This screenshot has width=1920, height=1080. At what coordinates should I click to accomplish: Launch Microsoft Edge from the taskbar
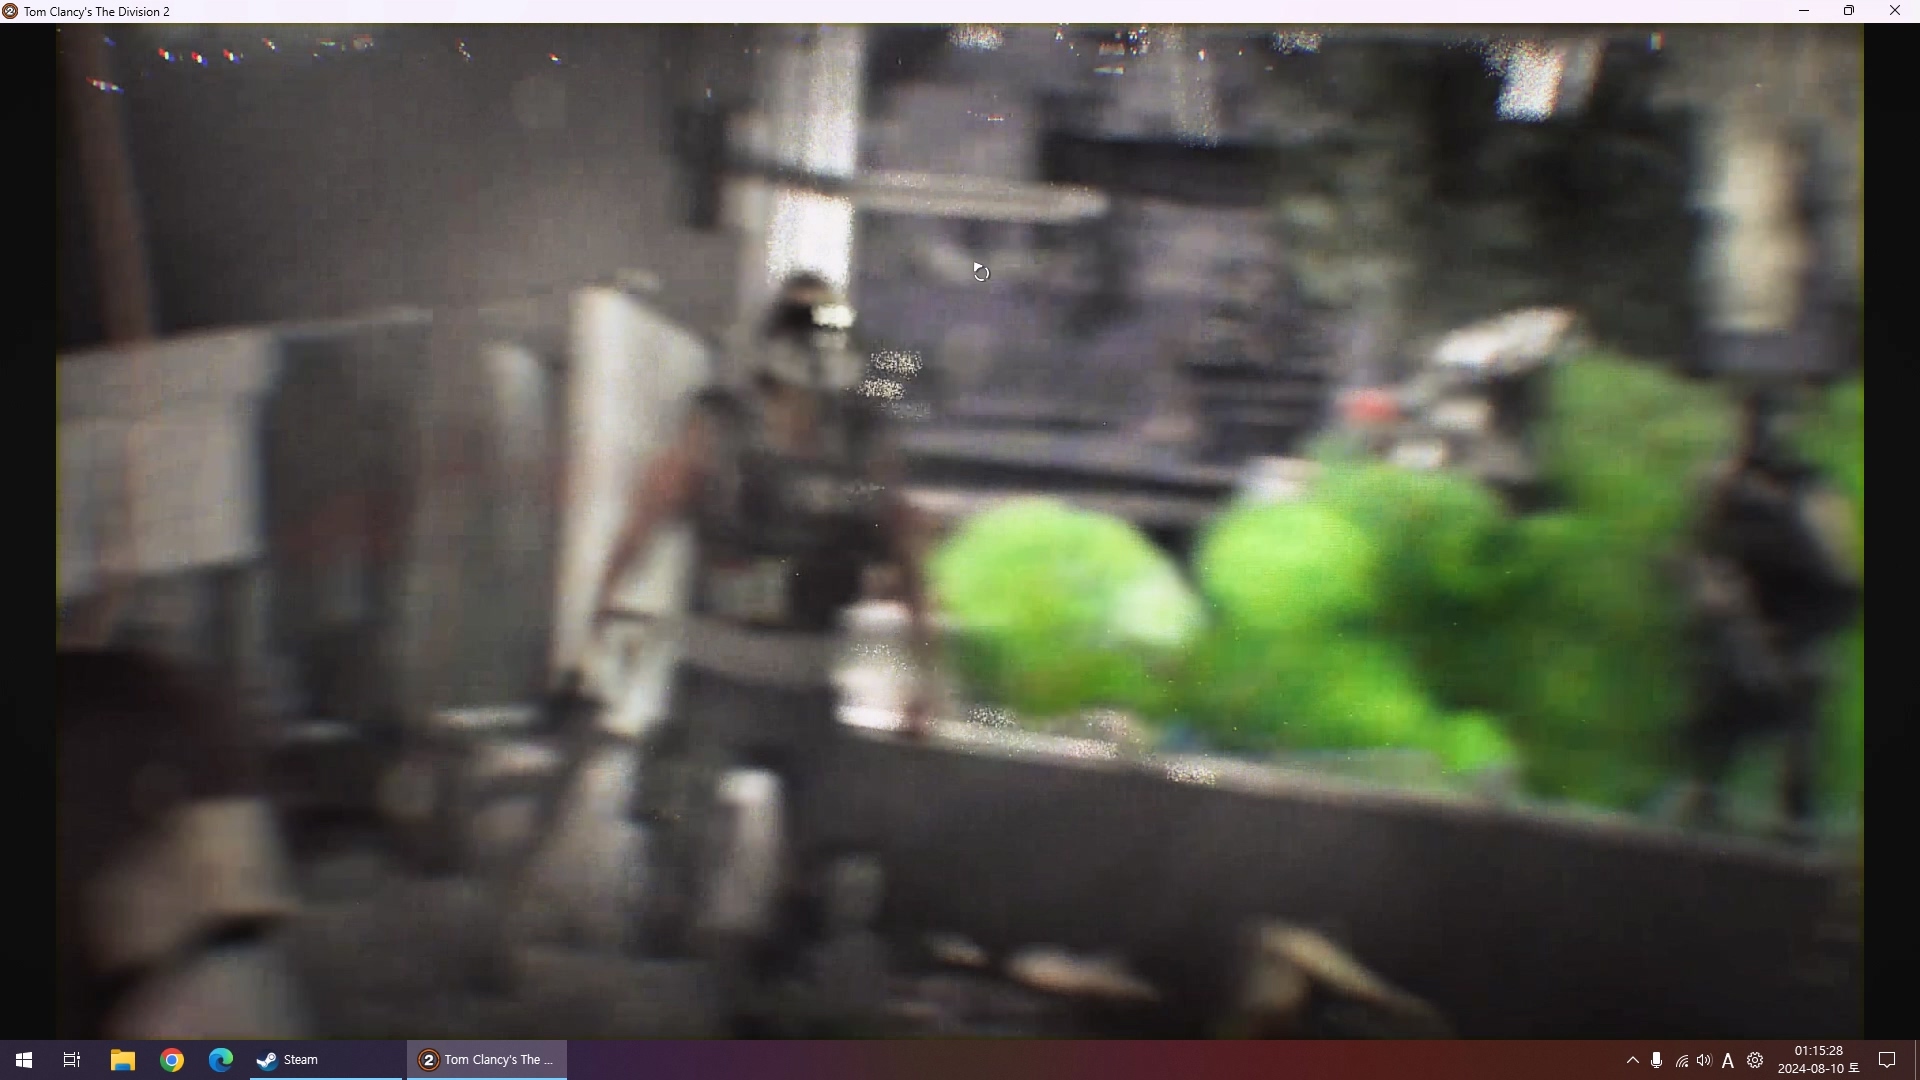point(221,1060)
